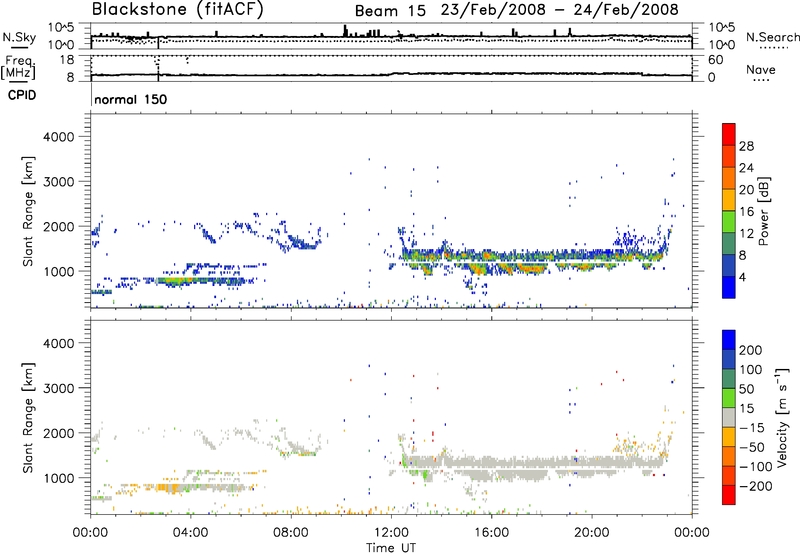Click the '04:00' time axis tick label
This screenshot has width=800, height=554.
click(x=191, y=533)
